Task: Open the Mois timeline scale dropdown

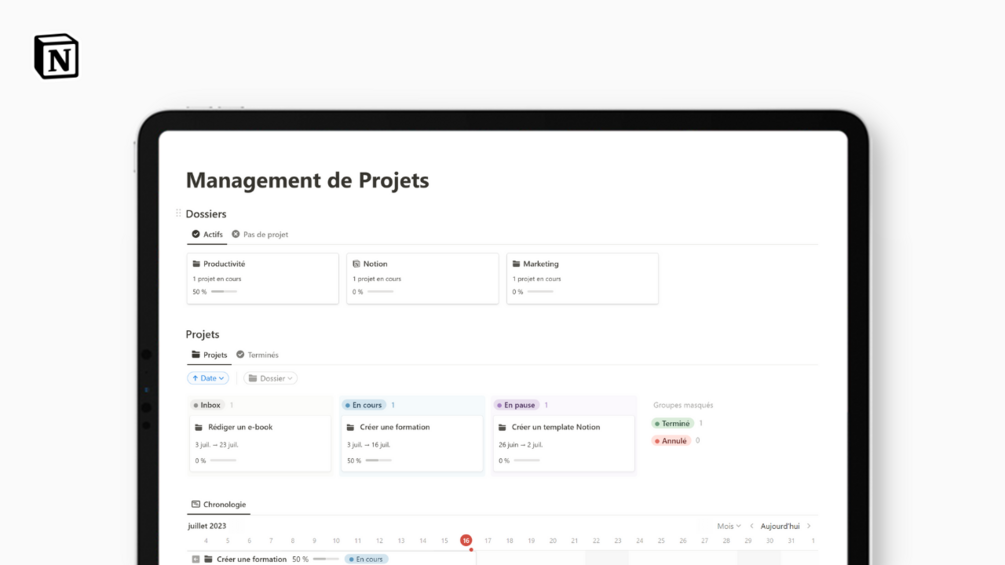Action: [729, 526]
